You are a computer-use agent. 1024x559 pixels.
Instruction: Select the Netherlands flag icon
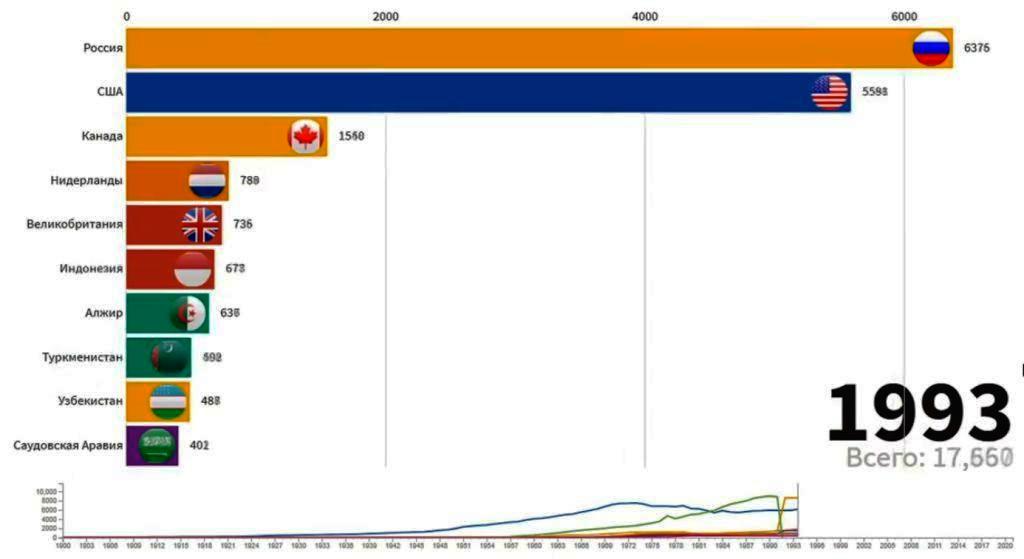pyautogui.click(x=207, y=180)
